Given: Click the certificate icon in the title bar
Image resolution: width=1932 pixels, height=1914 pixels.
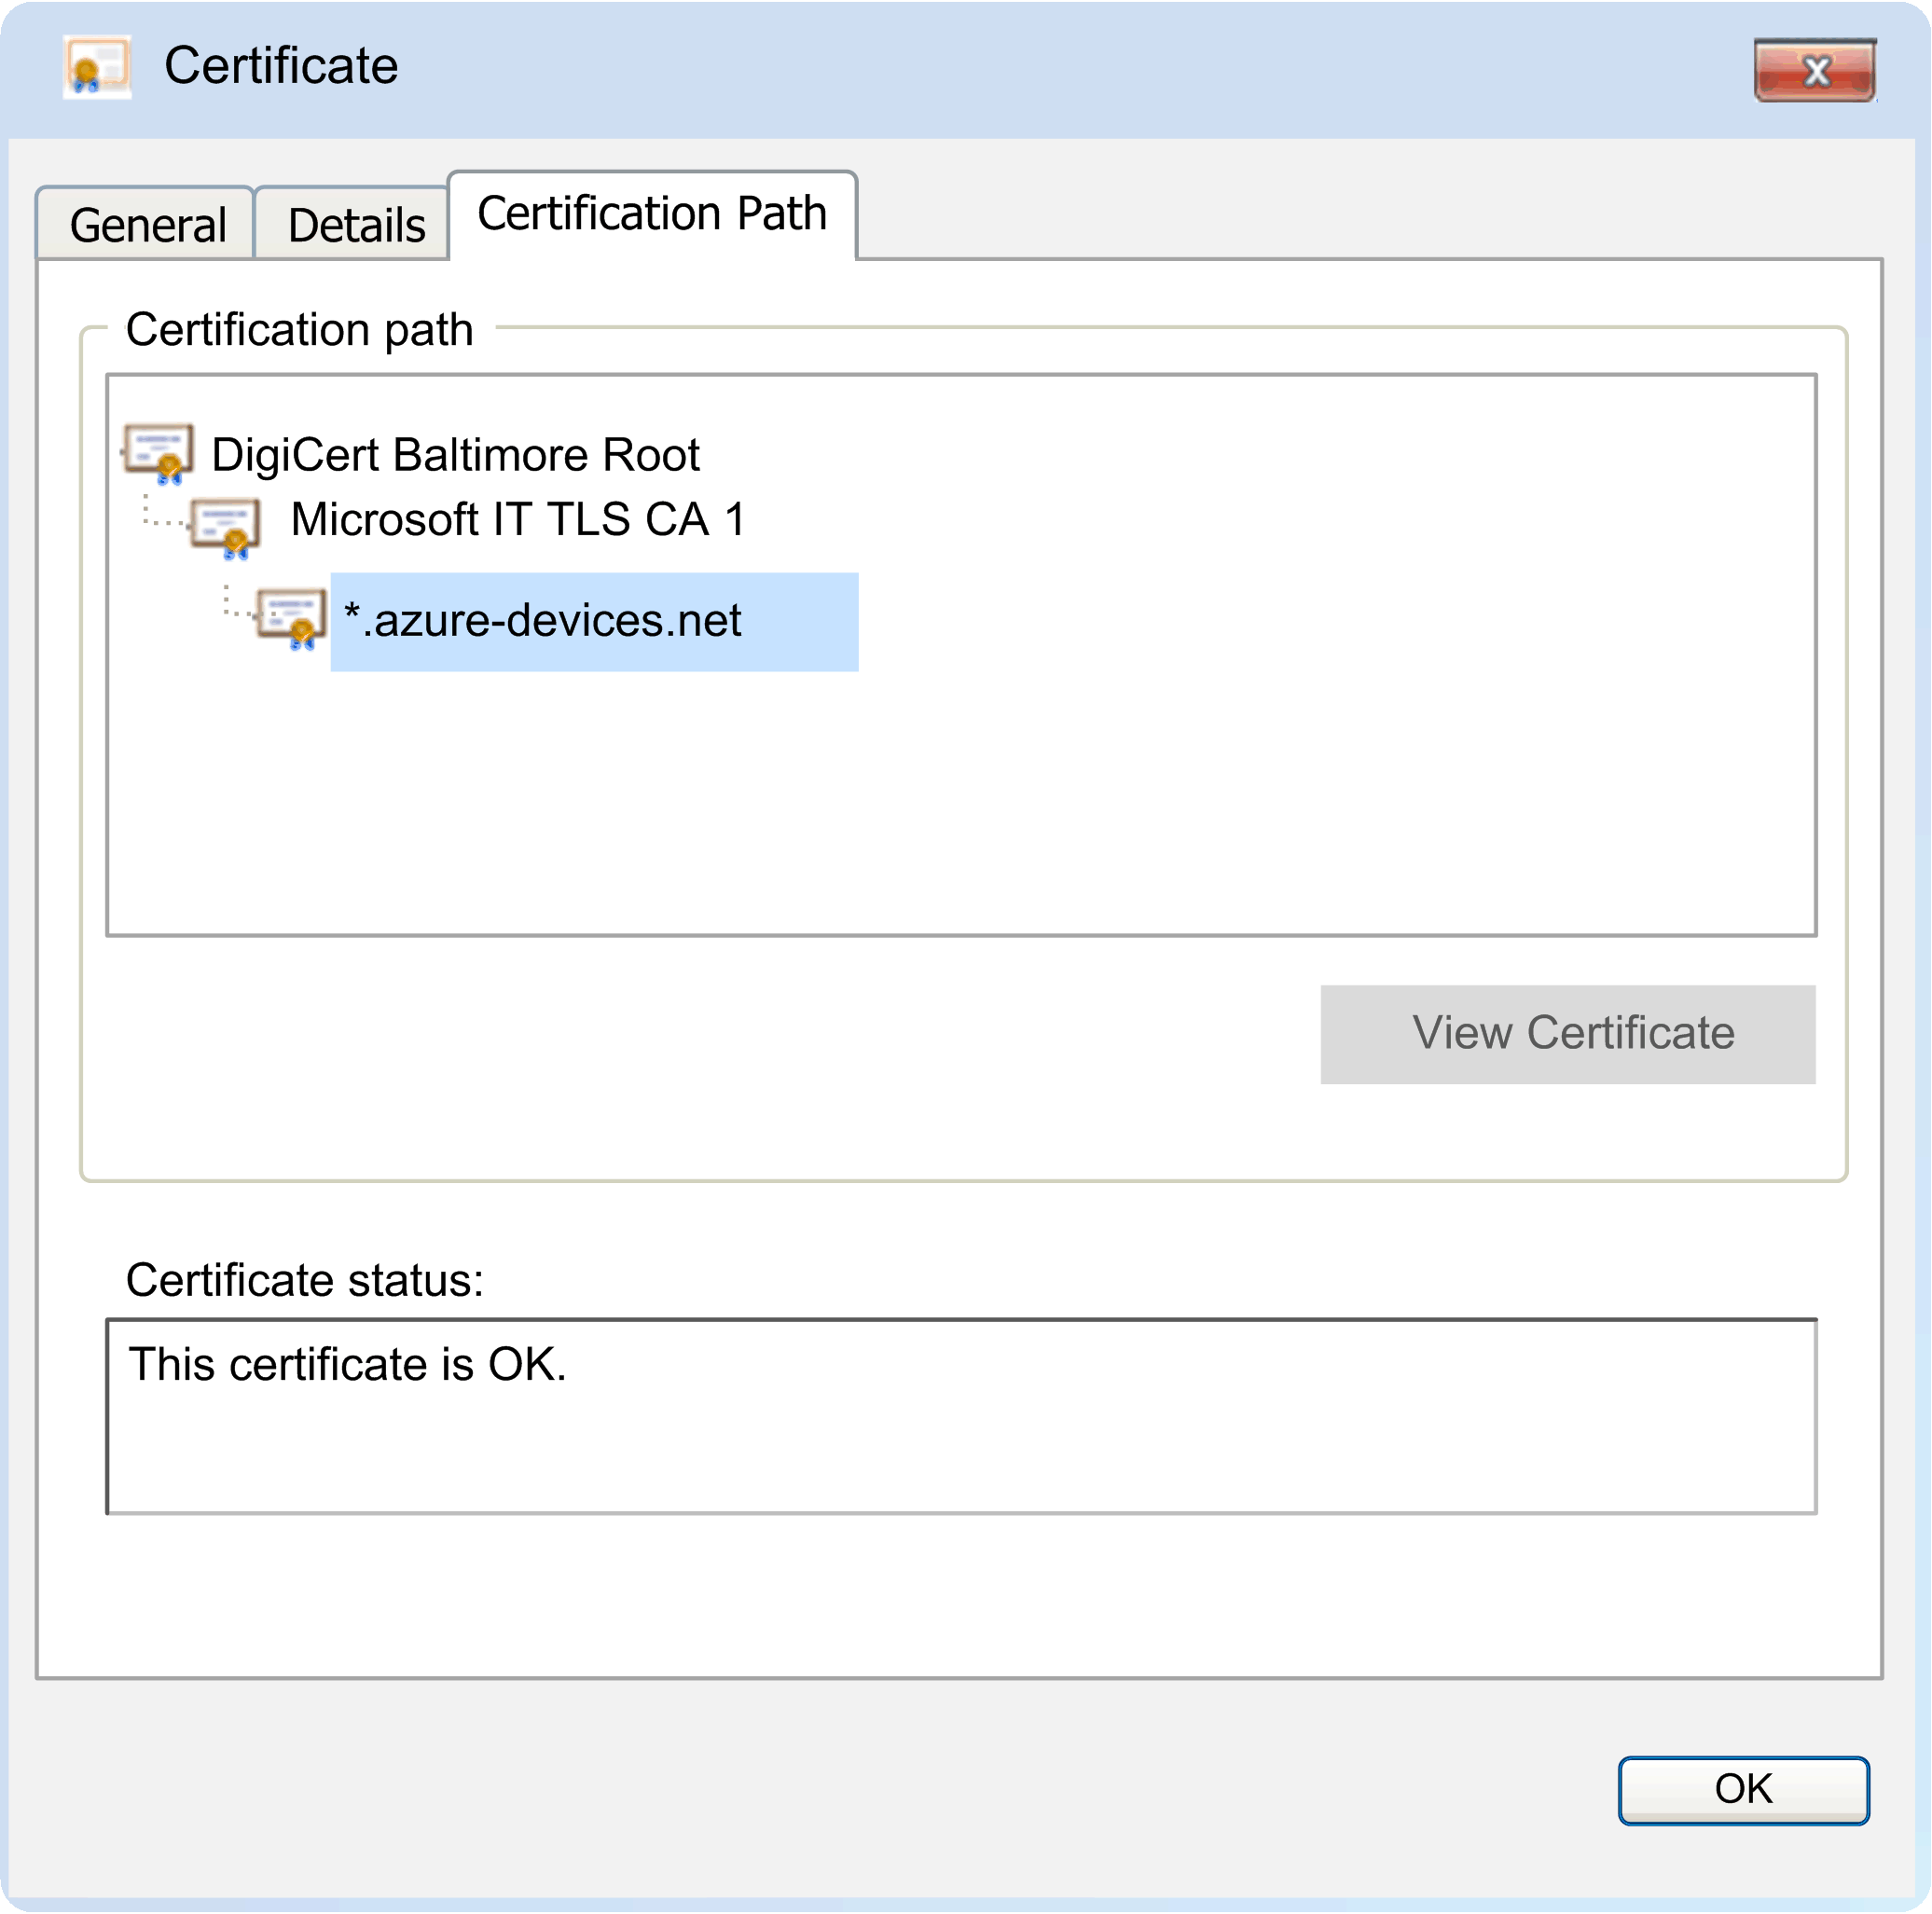Looking at the screenshot, I should [x=97, y=67].
